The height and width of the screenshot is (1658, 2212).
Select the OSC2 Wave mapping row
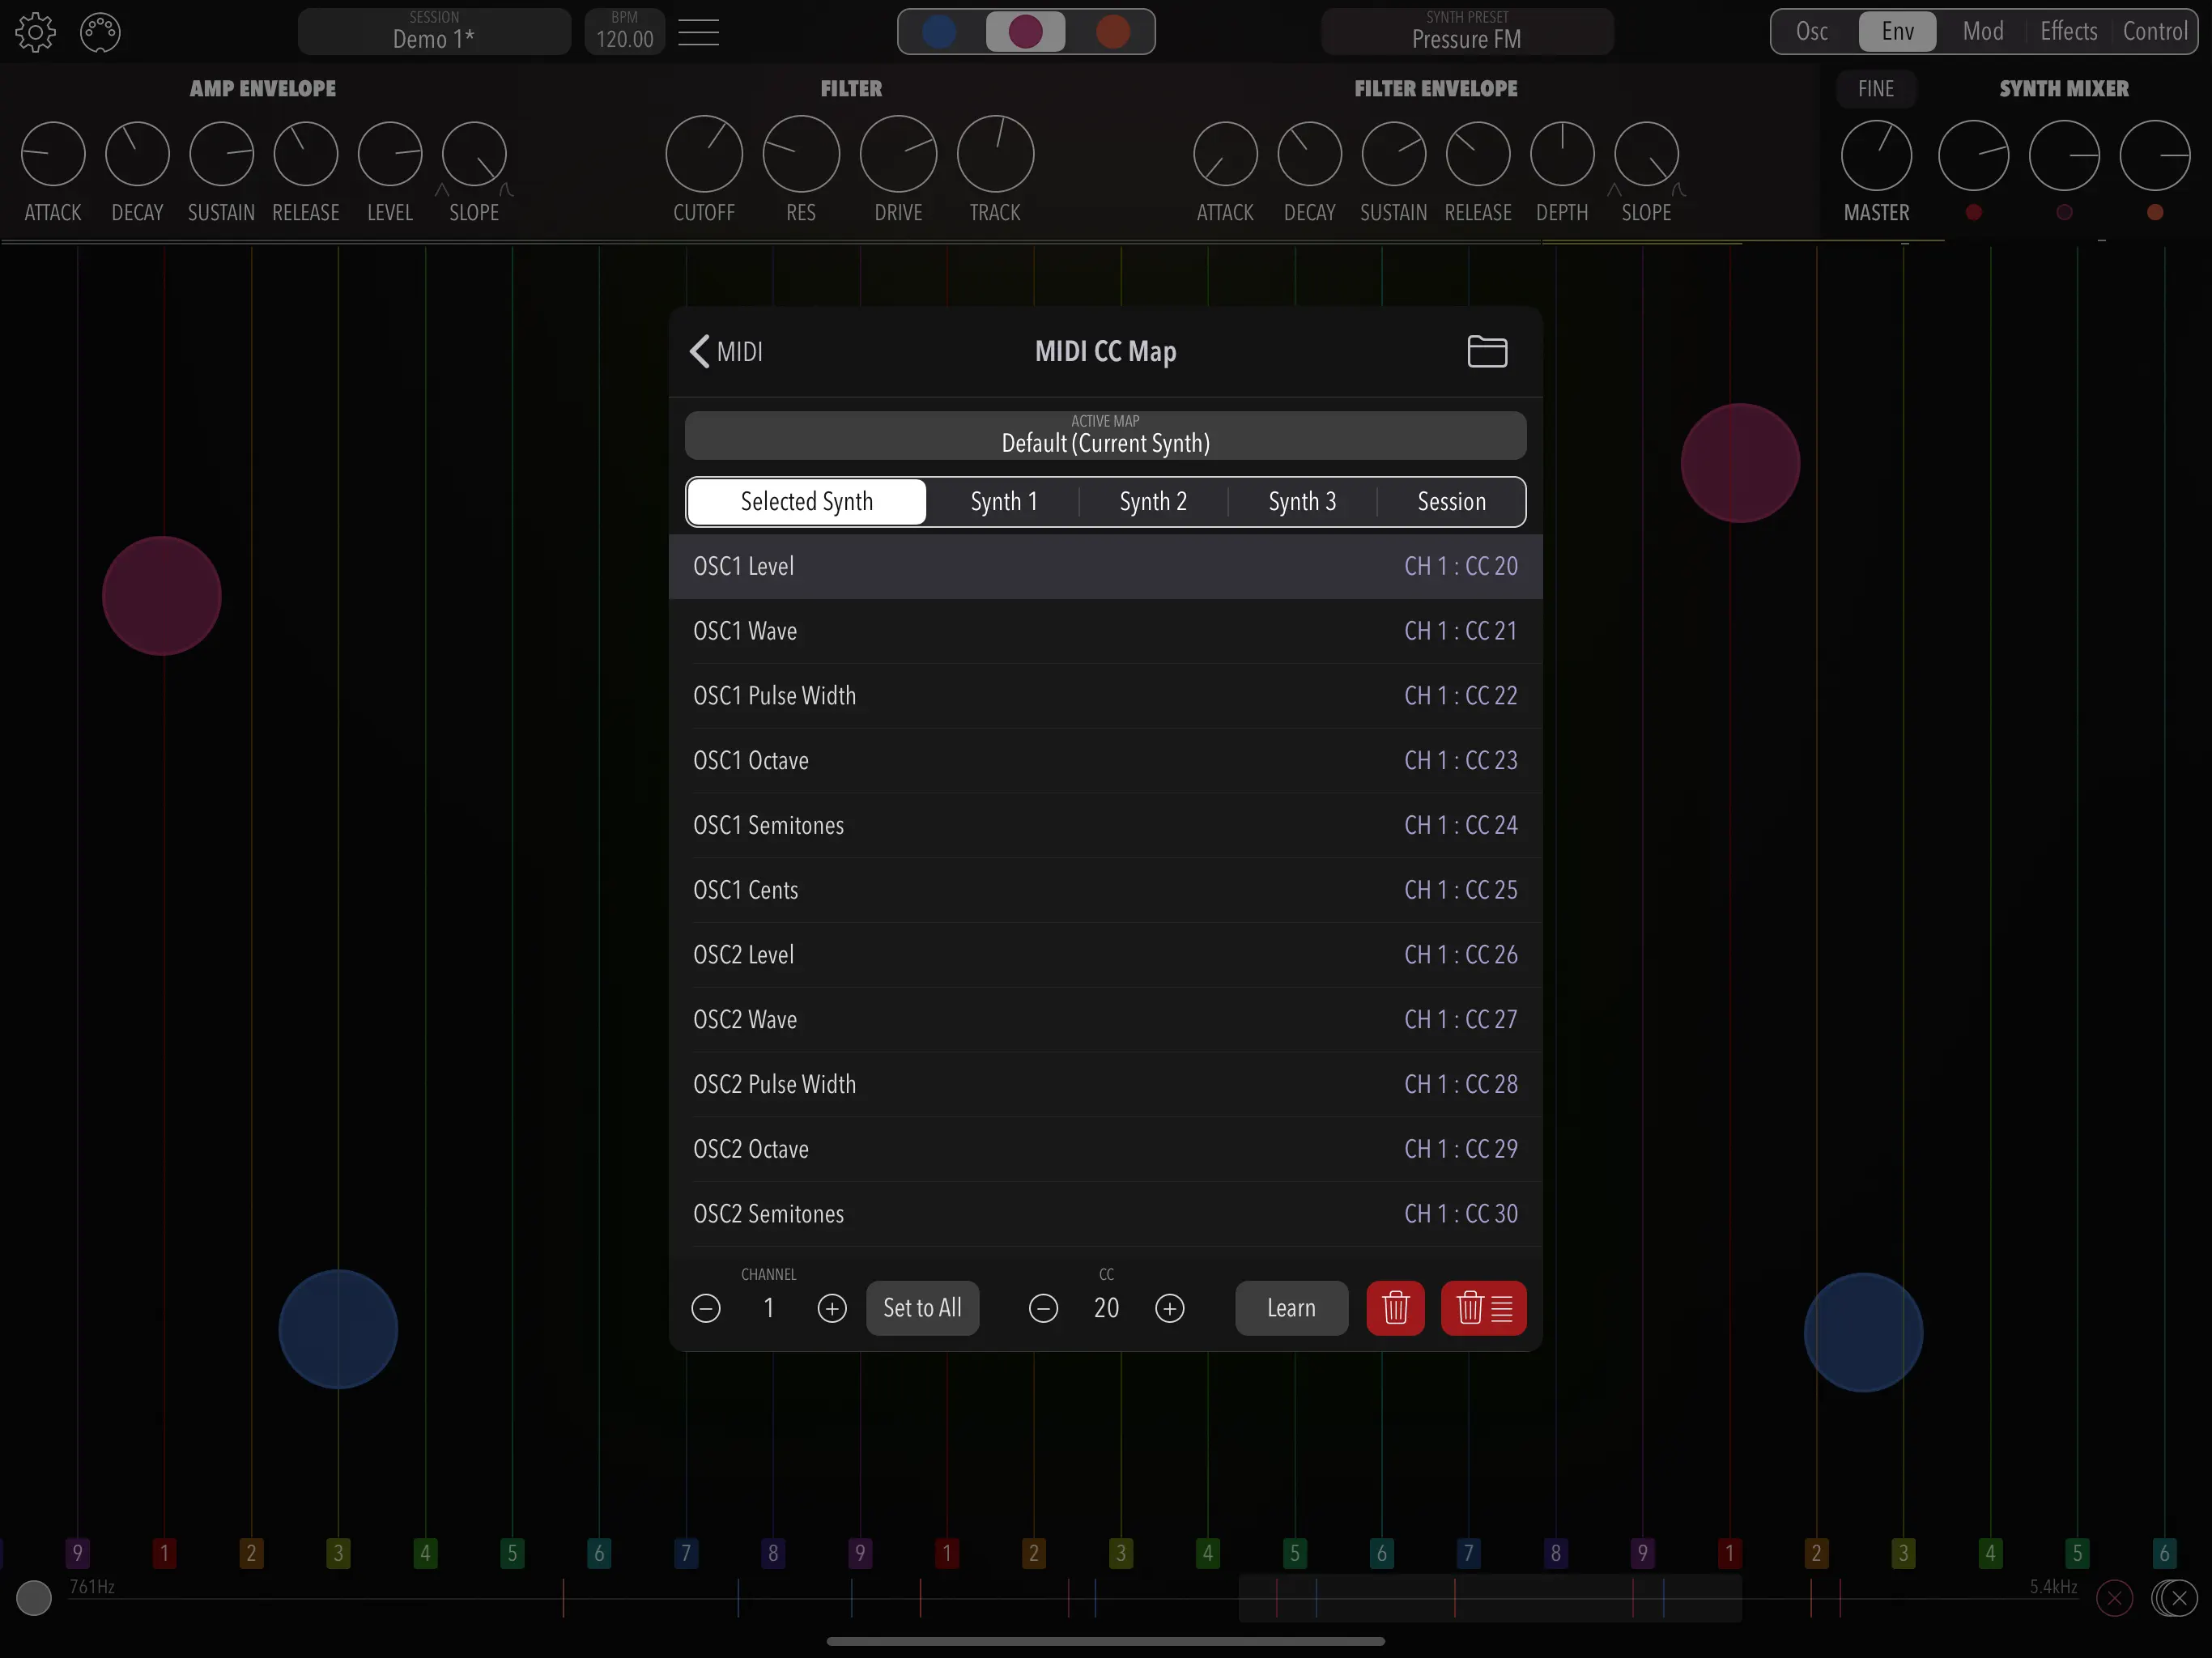tap(1105, 1019)
